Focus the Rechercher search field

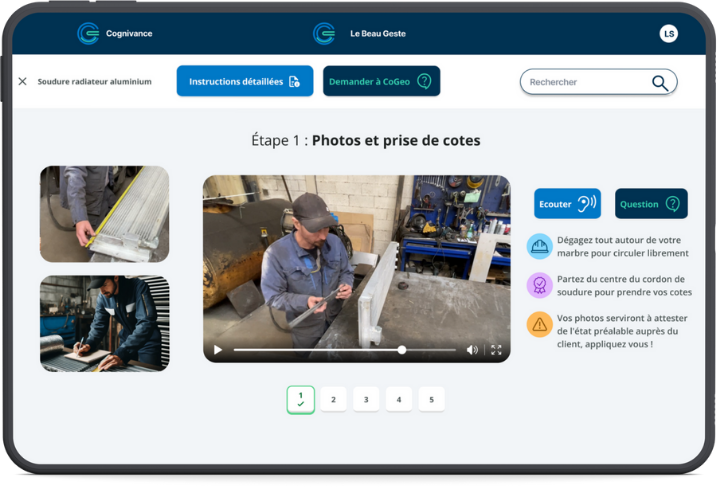598,82
